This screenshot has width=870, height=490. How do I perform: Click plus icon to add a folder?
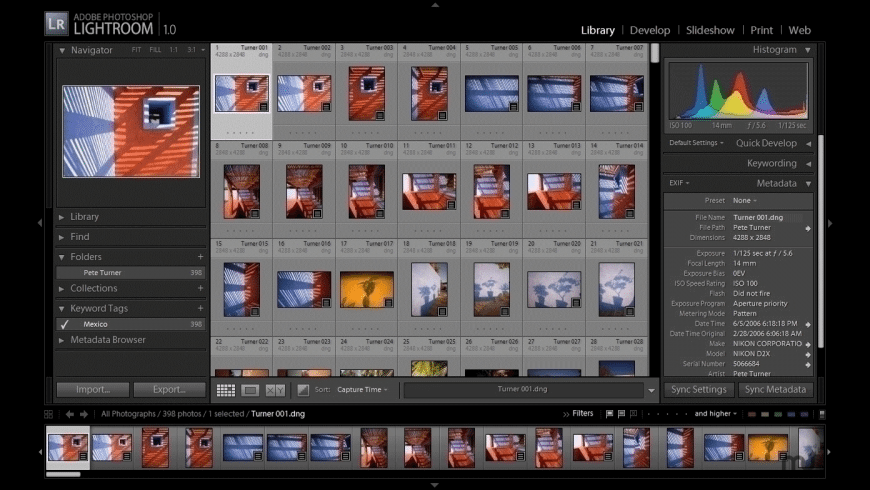[x=200, y=257]
